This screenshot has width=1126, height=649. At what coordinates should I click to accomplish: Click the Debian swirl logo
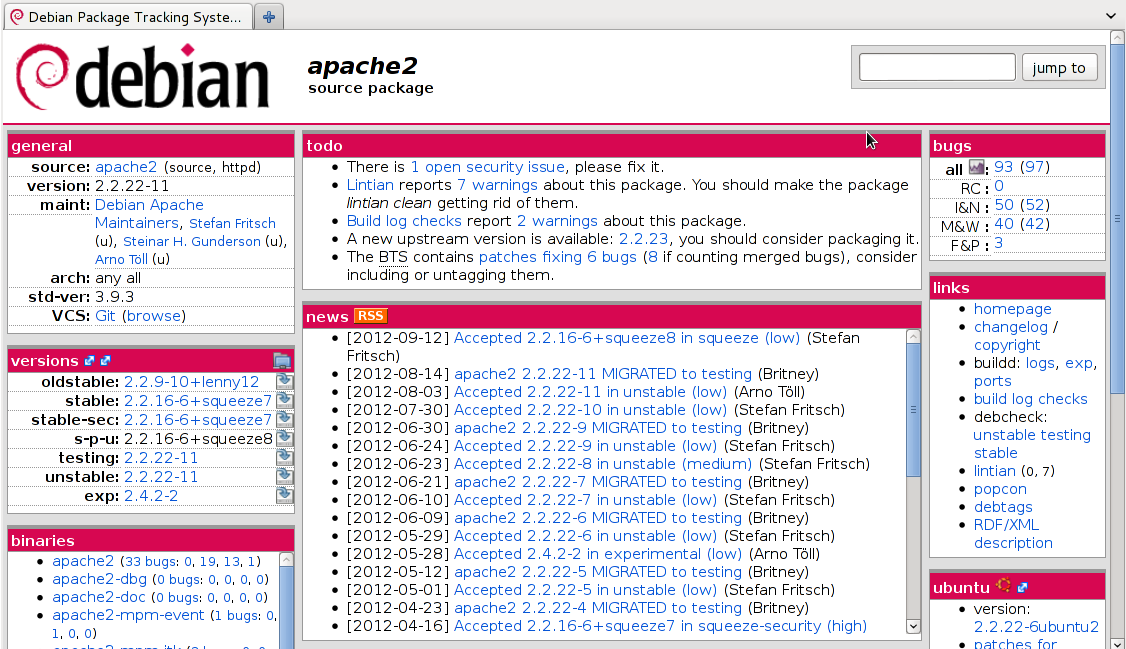(43, 77)
